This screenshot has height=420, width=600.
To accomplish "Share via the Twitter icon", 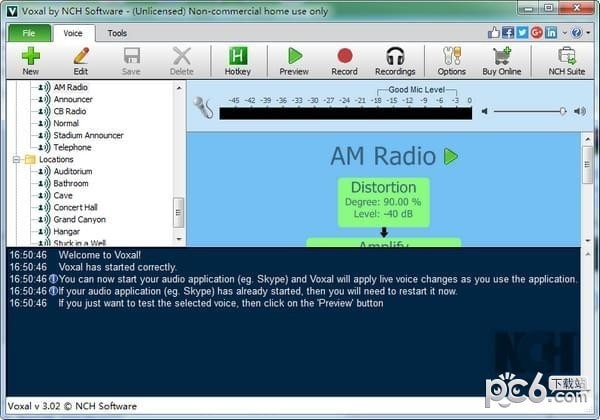I will [522, 33].
